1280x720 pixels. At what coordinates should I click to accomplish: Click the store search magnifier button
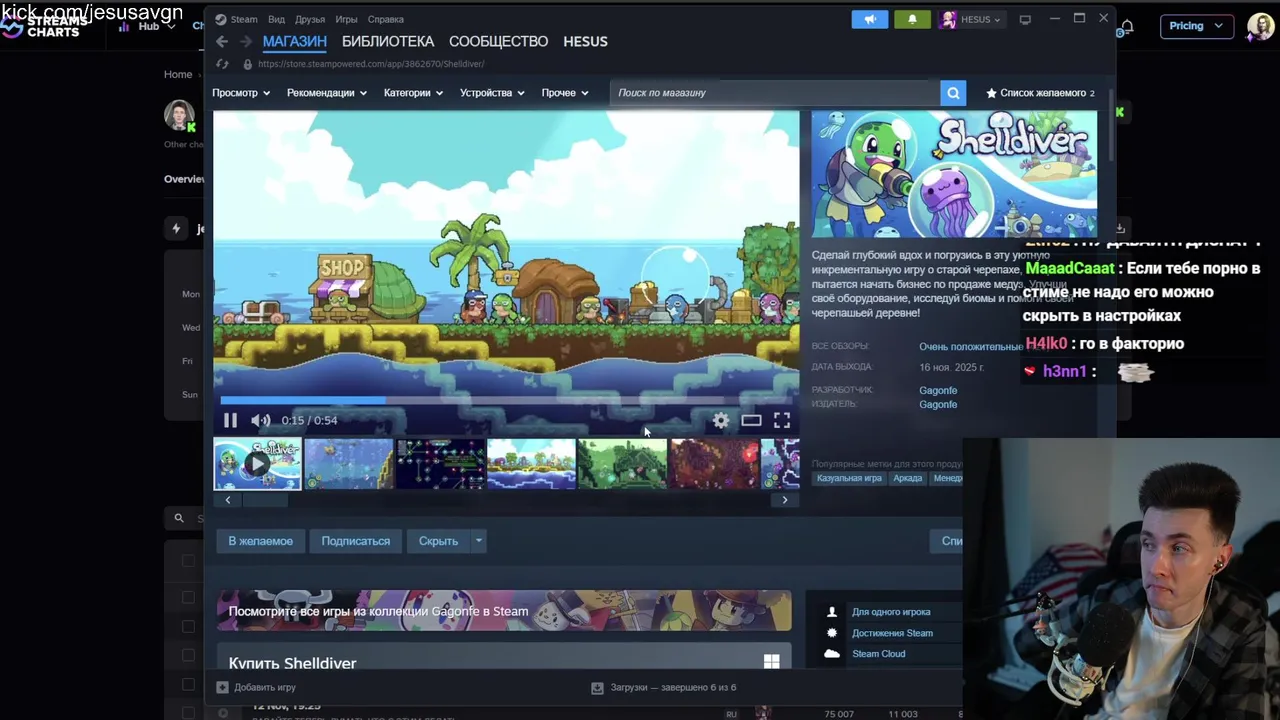point(953,93)
